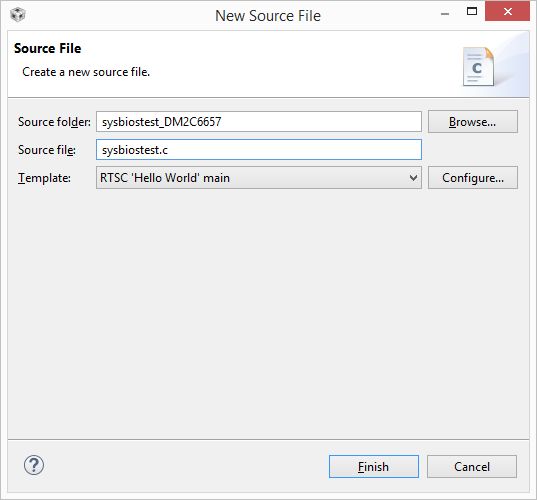This screenshot has width=537, height=500.
Task: Expand the Template dropdown arrow
Action: click(413, 178)
